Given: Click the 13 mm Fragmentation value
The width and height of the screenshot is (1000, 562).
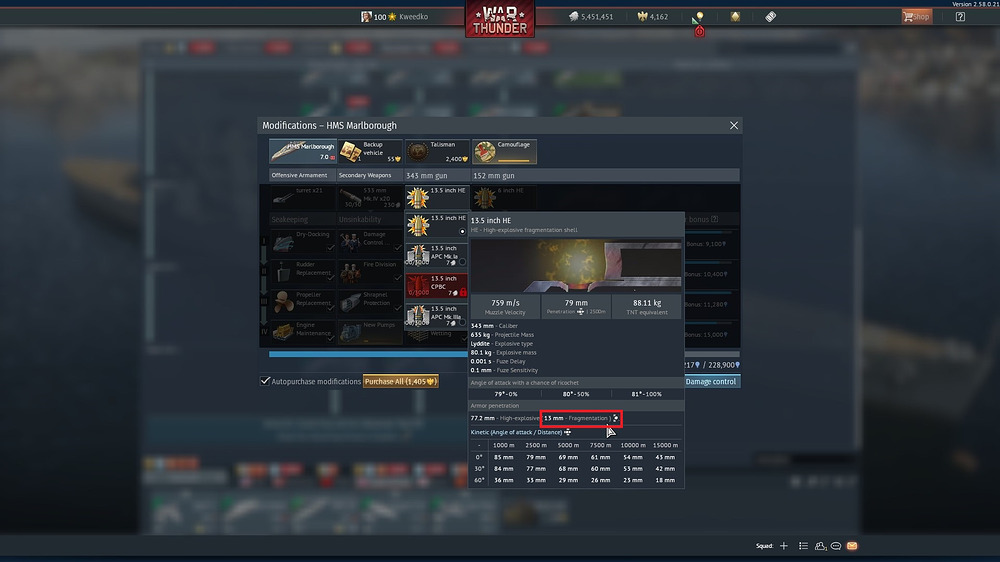Looking at the screenshot, I should pyautogui.click(x=577, y=418).
